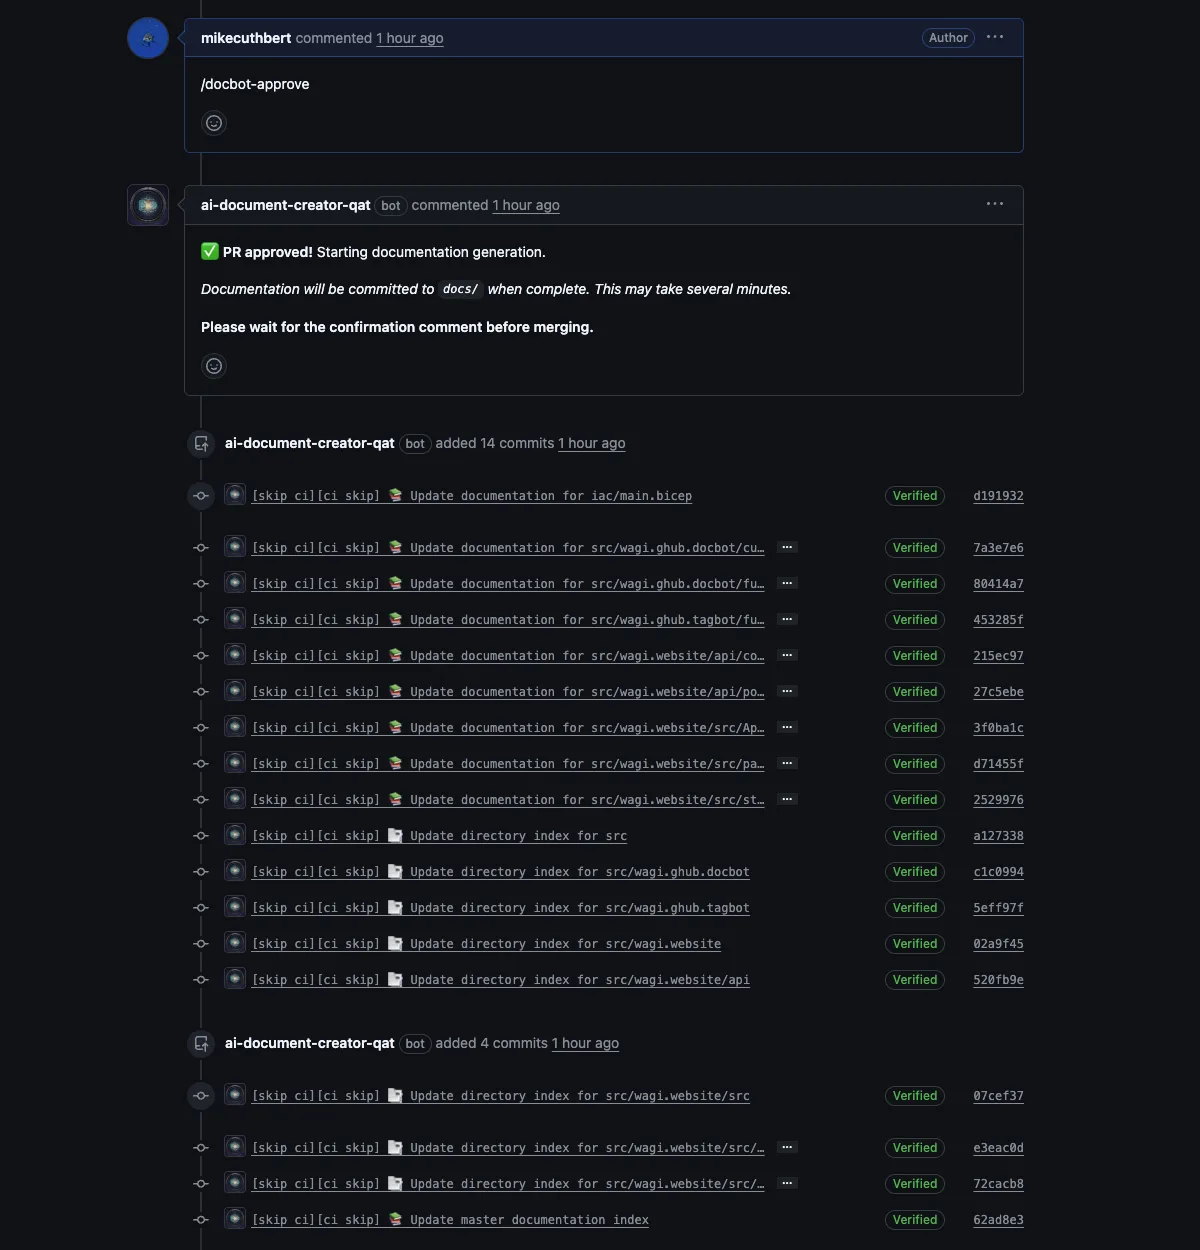1200x1250 pixels.
Task: Expand commit message for wagi.website/src/Ap… commit
Action: pyautogui.click(x=787, y=728)
